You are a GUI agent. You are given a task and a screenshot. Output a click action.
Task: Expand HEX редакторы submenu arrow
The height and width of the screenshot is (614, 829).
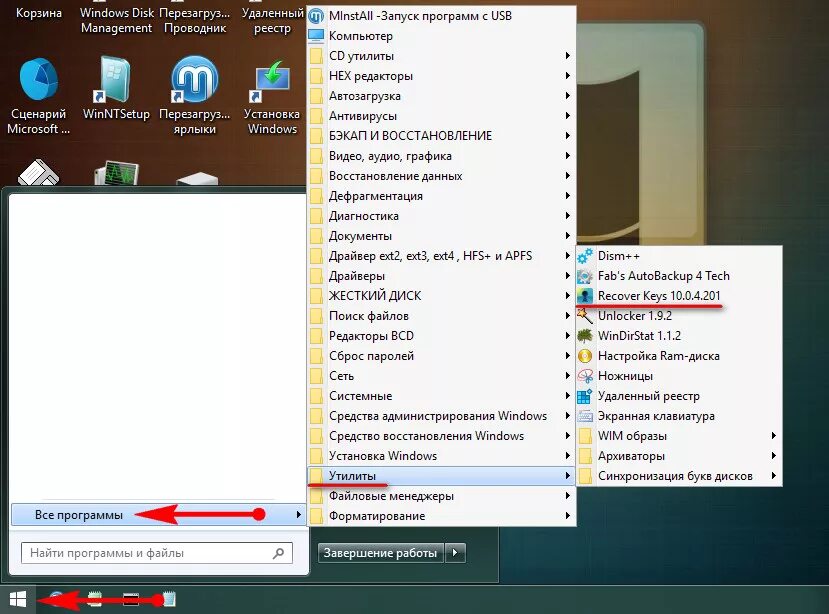(567, 76)
